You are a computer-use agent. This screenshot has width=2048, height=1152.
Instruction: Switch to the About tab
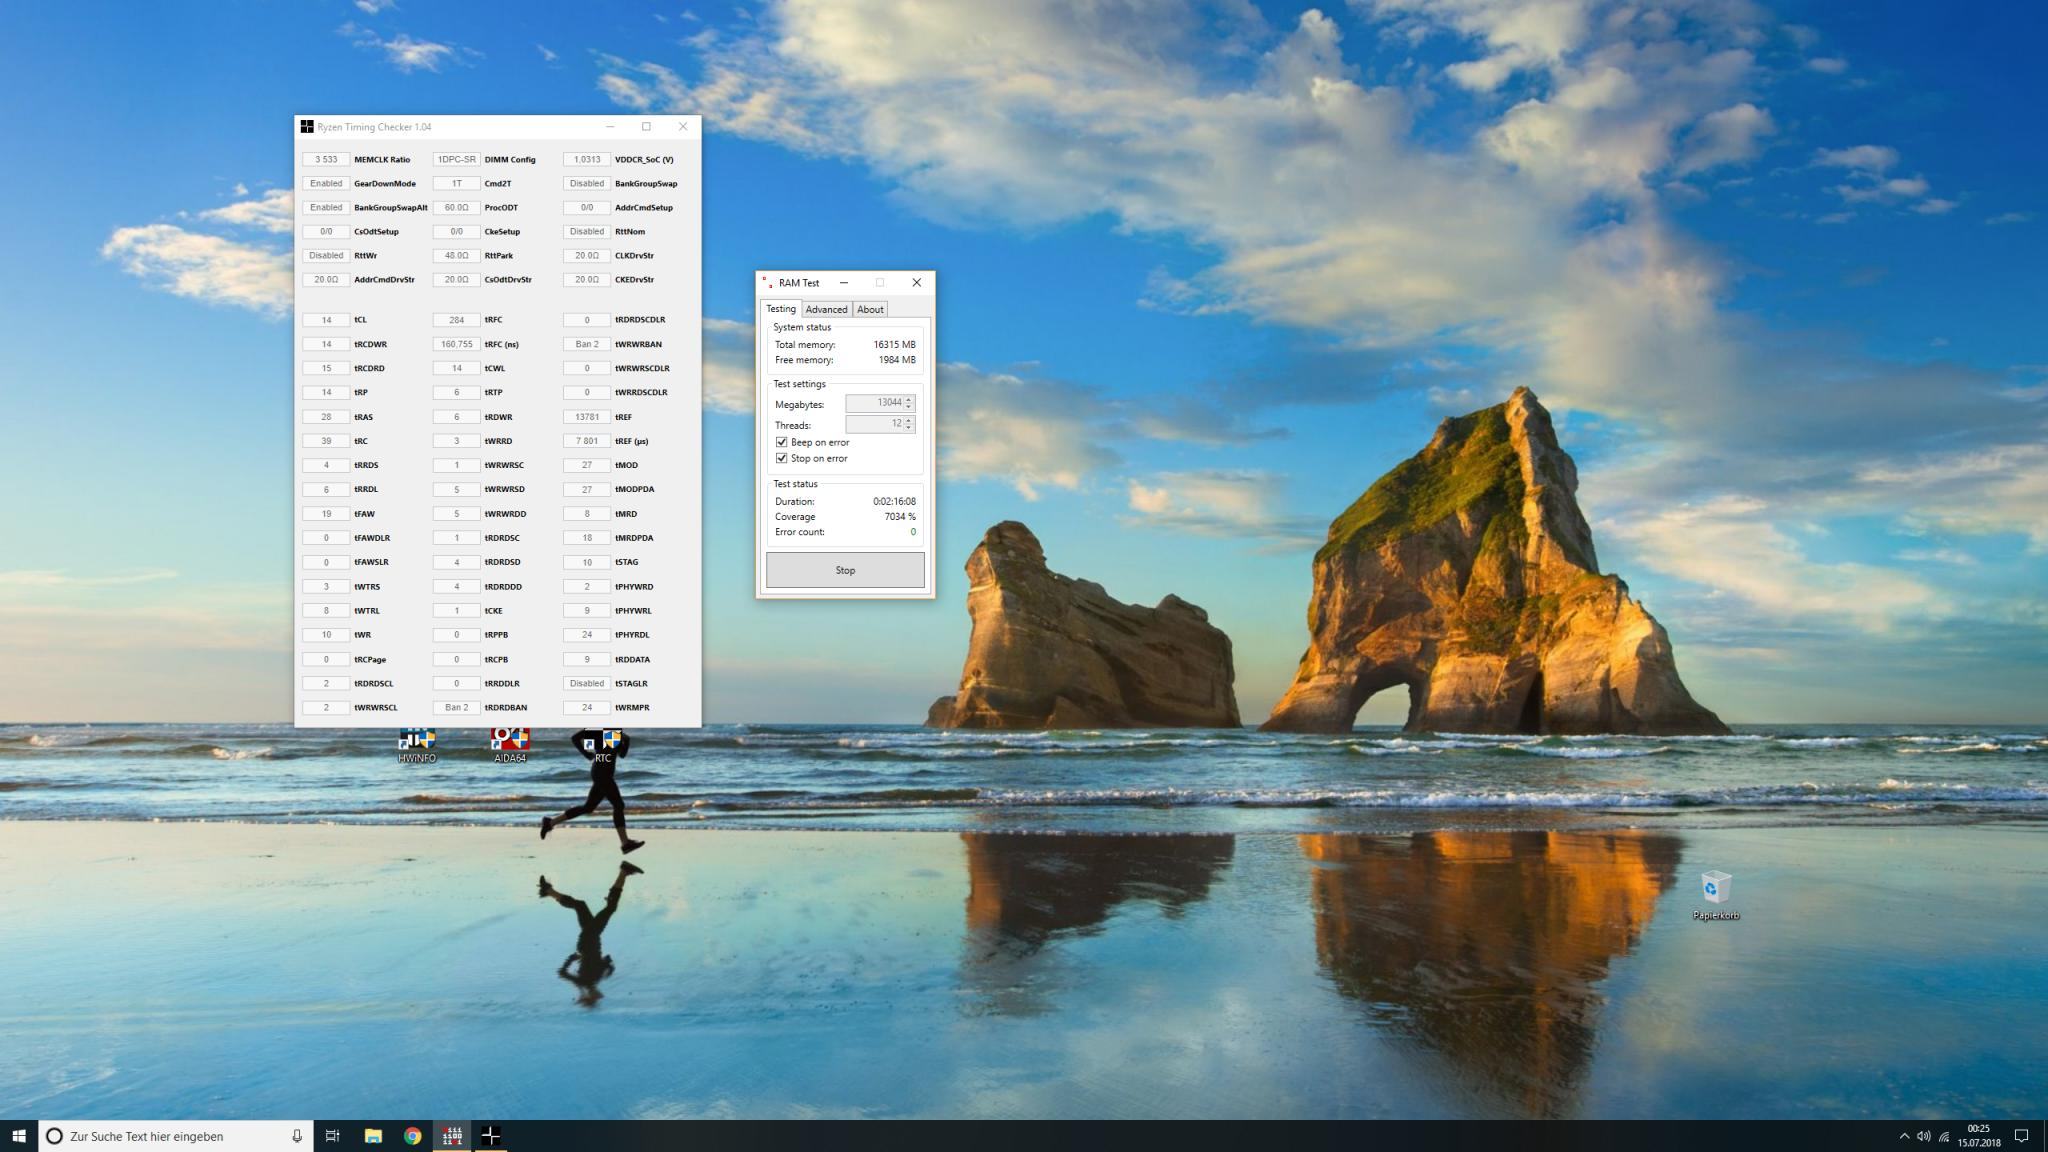(x=870, y=309)
